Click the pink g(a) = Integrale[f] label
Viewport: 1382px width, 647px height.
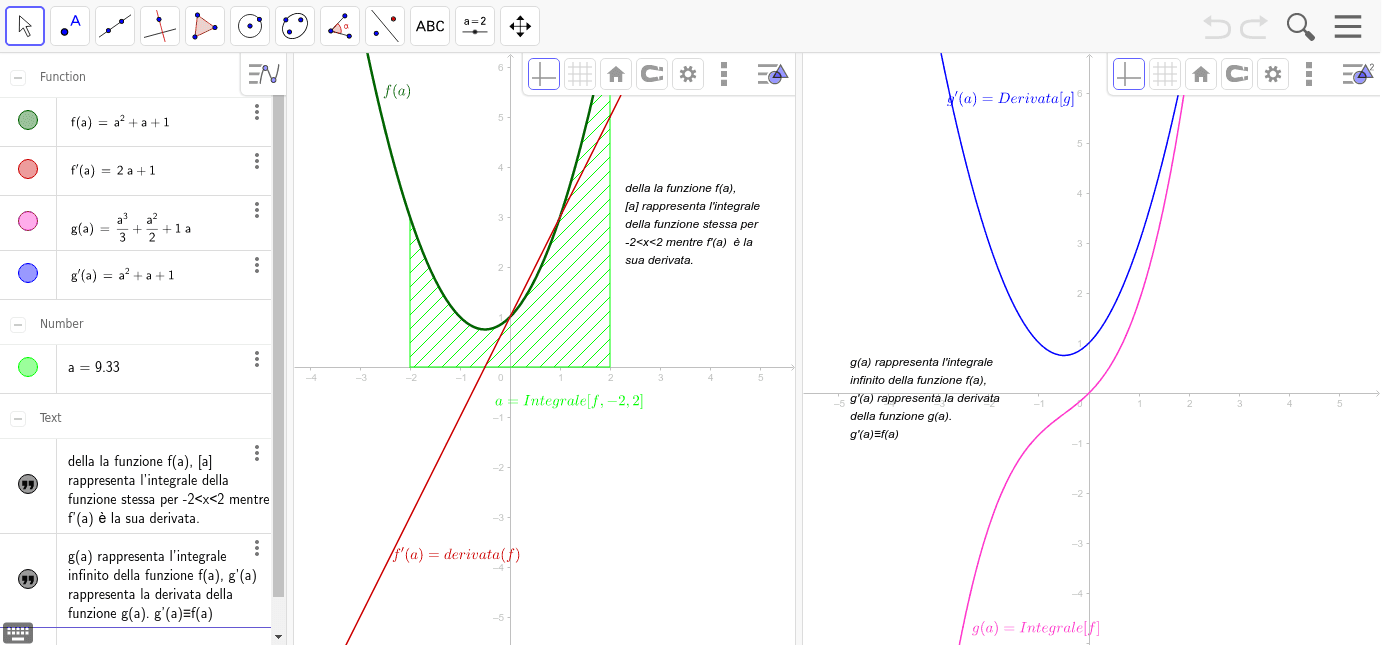1036,628
